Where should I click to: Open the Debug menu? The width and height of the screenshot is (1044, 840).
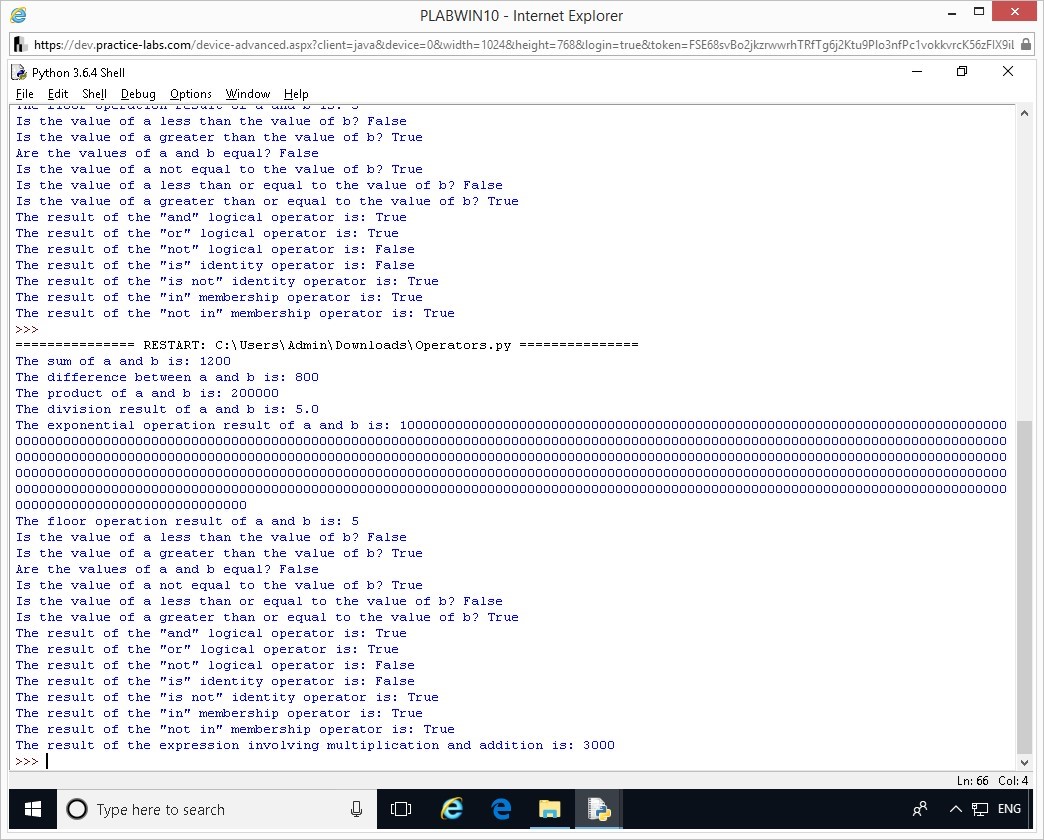[x=138, y=94]
